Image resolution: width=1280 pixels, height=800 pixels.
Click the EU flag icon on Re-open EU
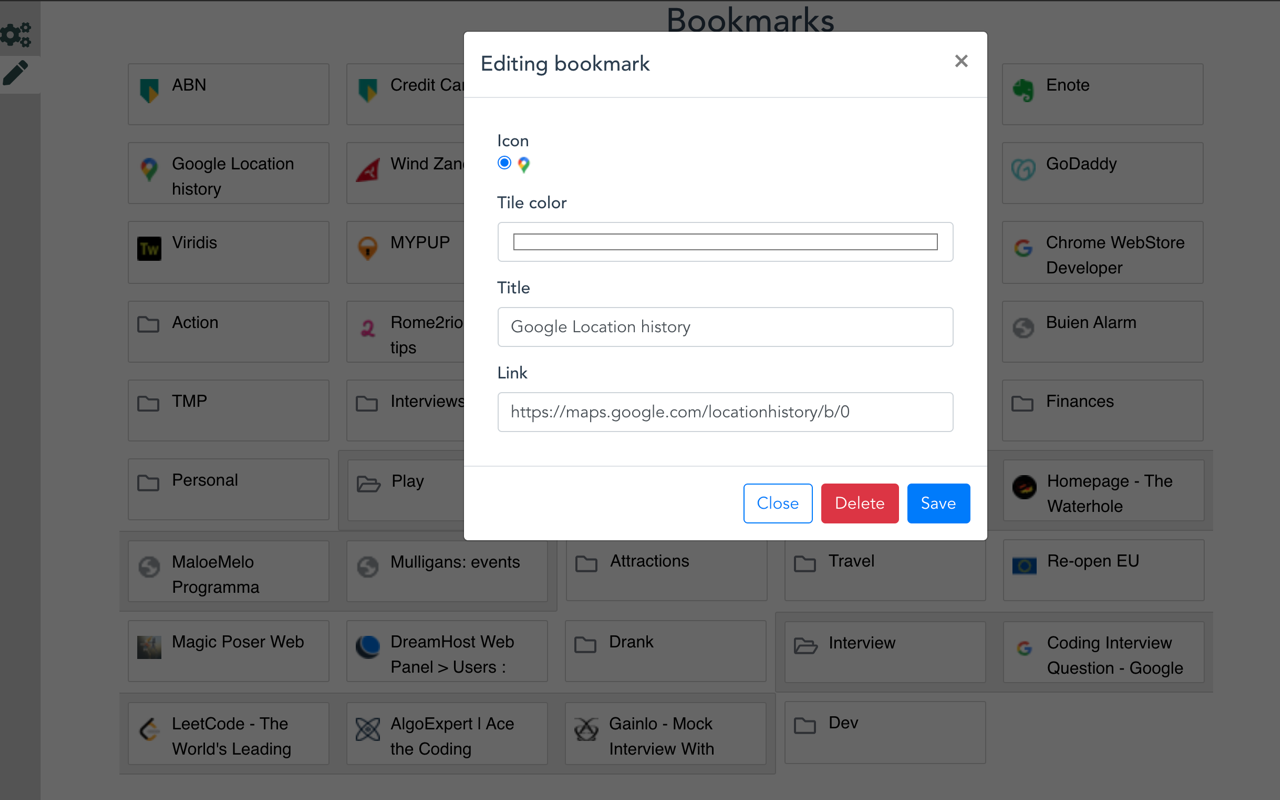tap(1023, 564)
